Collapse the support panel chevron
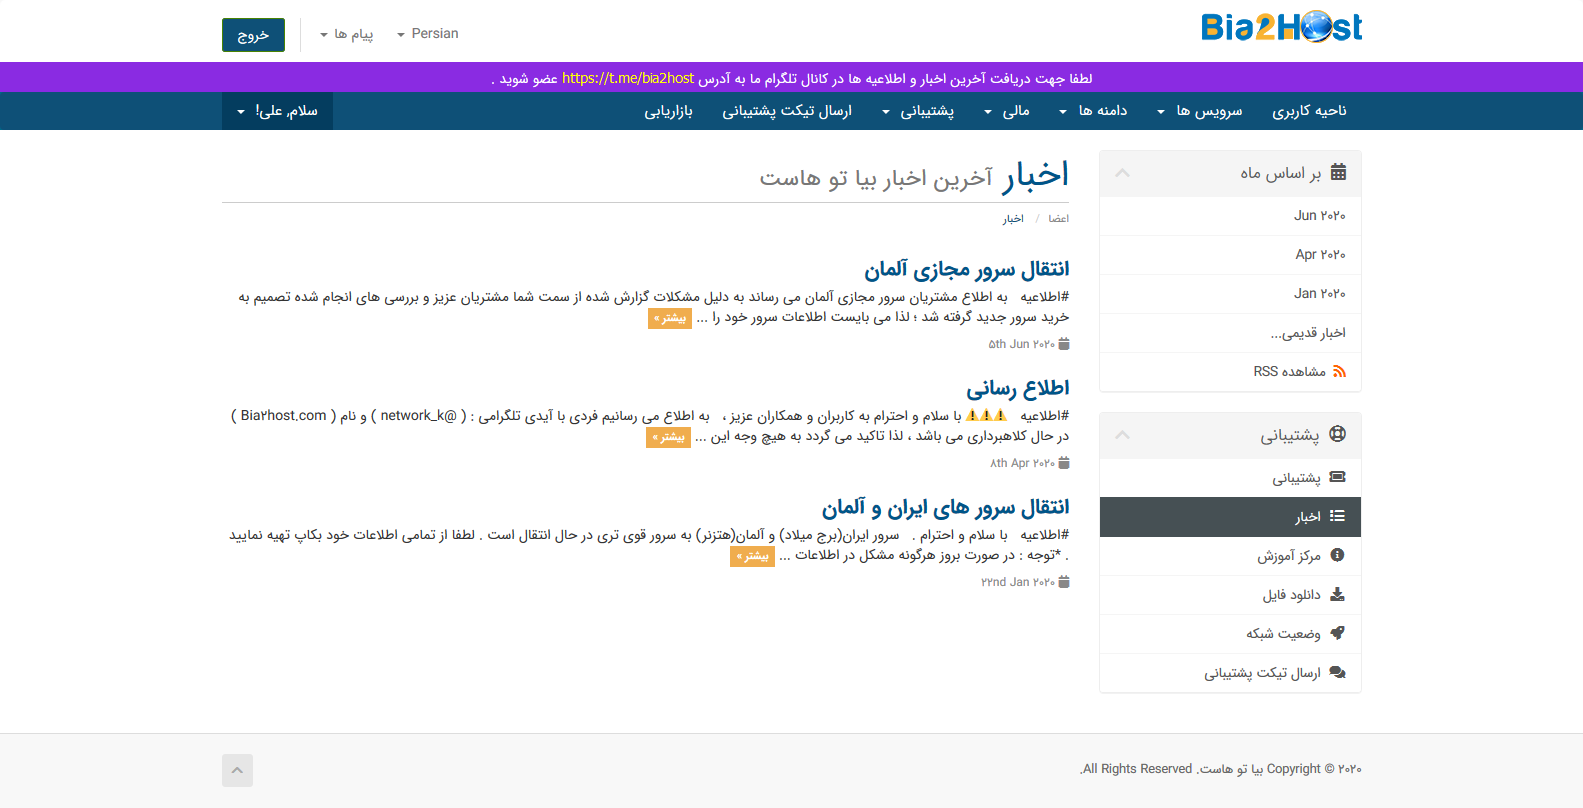Viewport: 1583px width, 808px height. click(1122, 435)
